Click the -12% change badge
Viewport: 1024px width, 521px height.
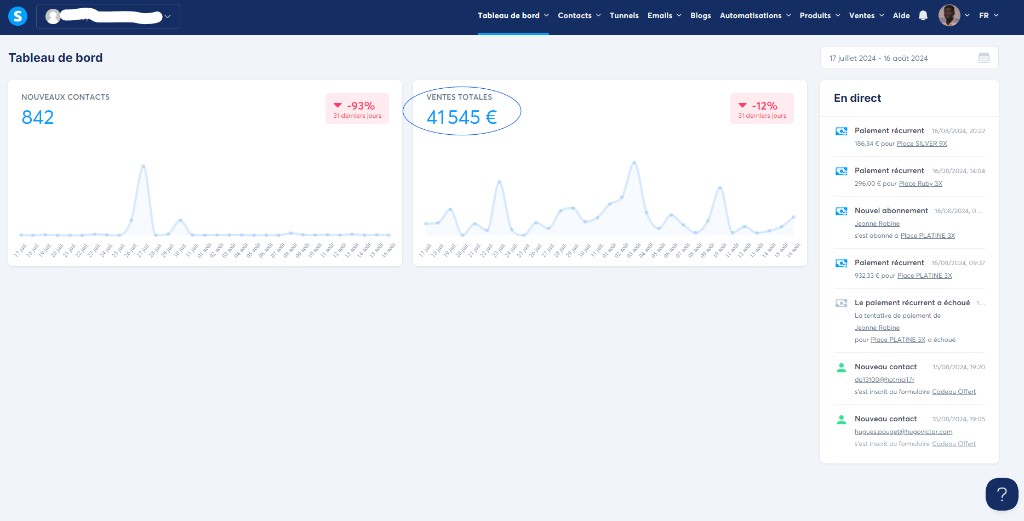pos(762,108)
